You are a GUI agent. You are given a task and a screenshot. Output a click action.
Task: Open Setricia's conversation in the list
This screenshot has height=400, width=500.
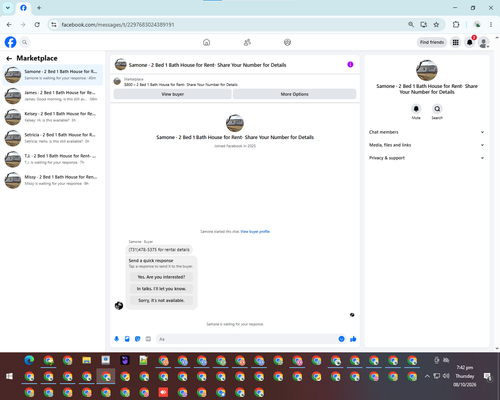[x=53, y=138]
